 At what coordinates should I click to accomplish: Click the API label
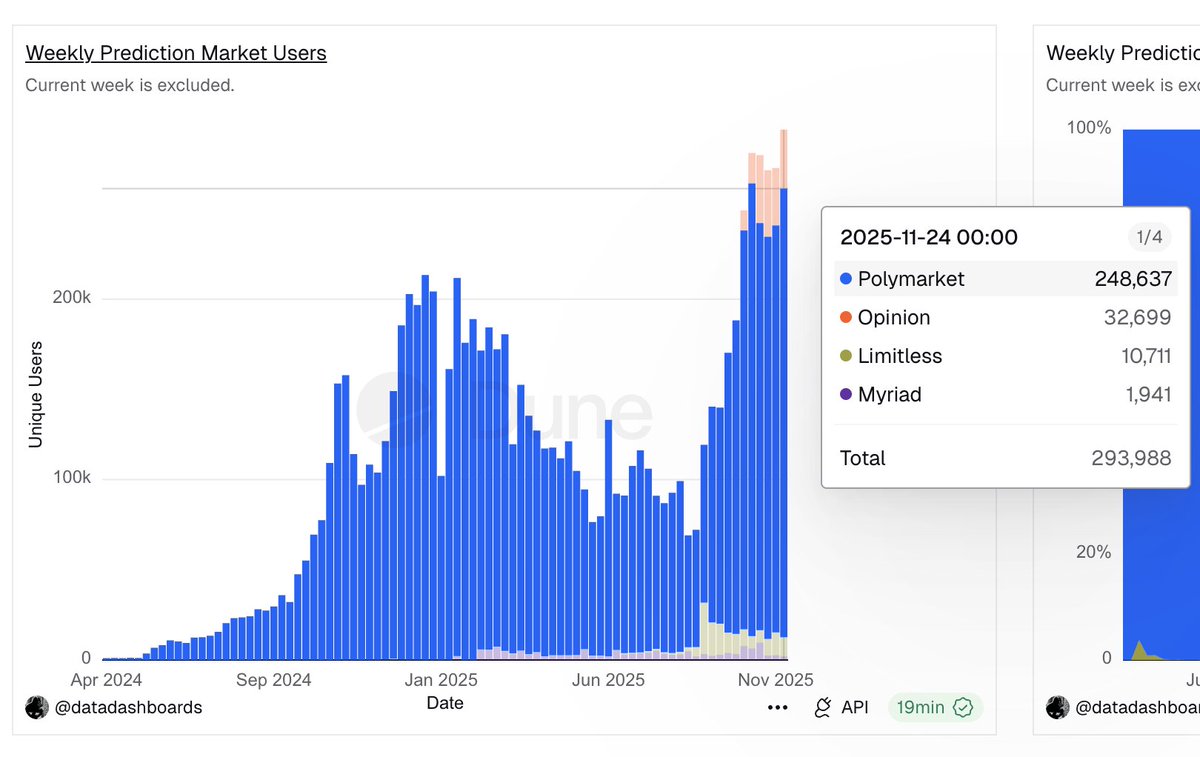point(855,708)
